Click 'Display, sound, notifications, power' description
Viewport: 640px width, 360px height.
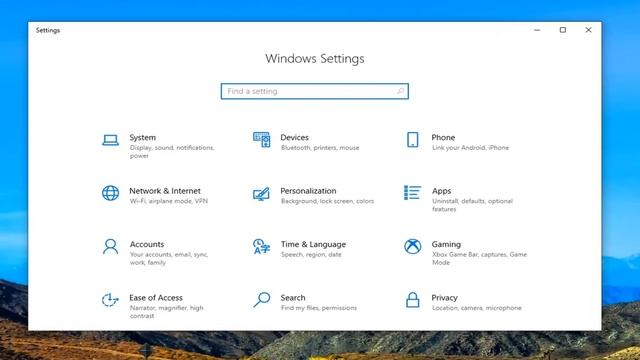click(x=172, y=151)
